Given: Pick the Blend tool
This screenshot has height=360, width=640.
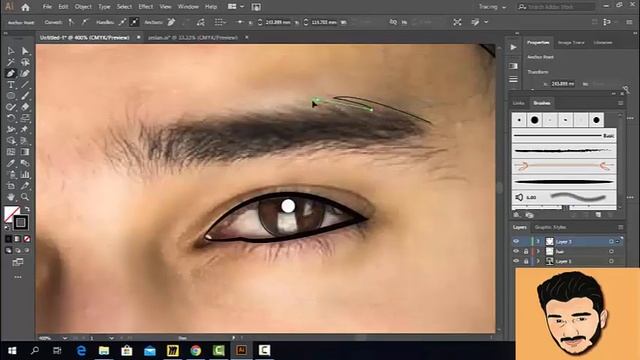Looking at the screenshot, I should click(x=25, y=163).
